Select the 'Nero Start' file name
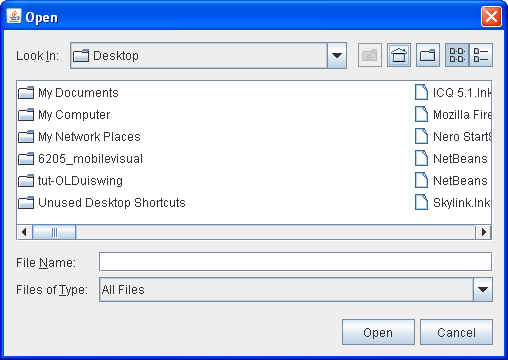 coord(462,137)
